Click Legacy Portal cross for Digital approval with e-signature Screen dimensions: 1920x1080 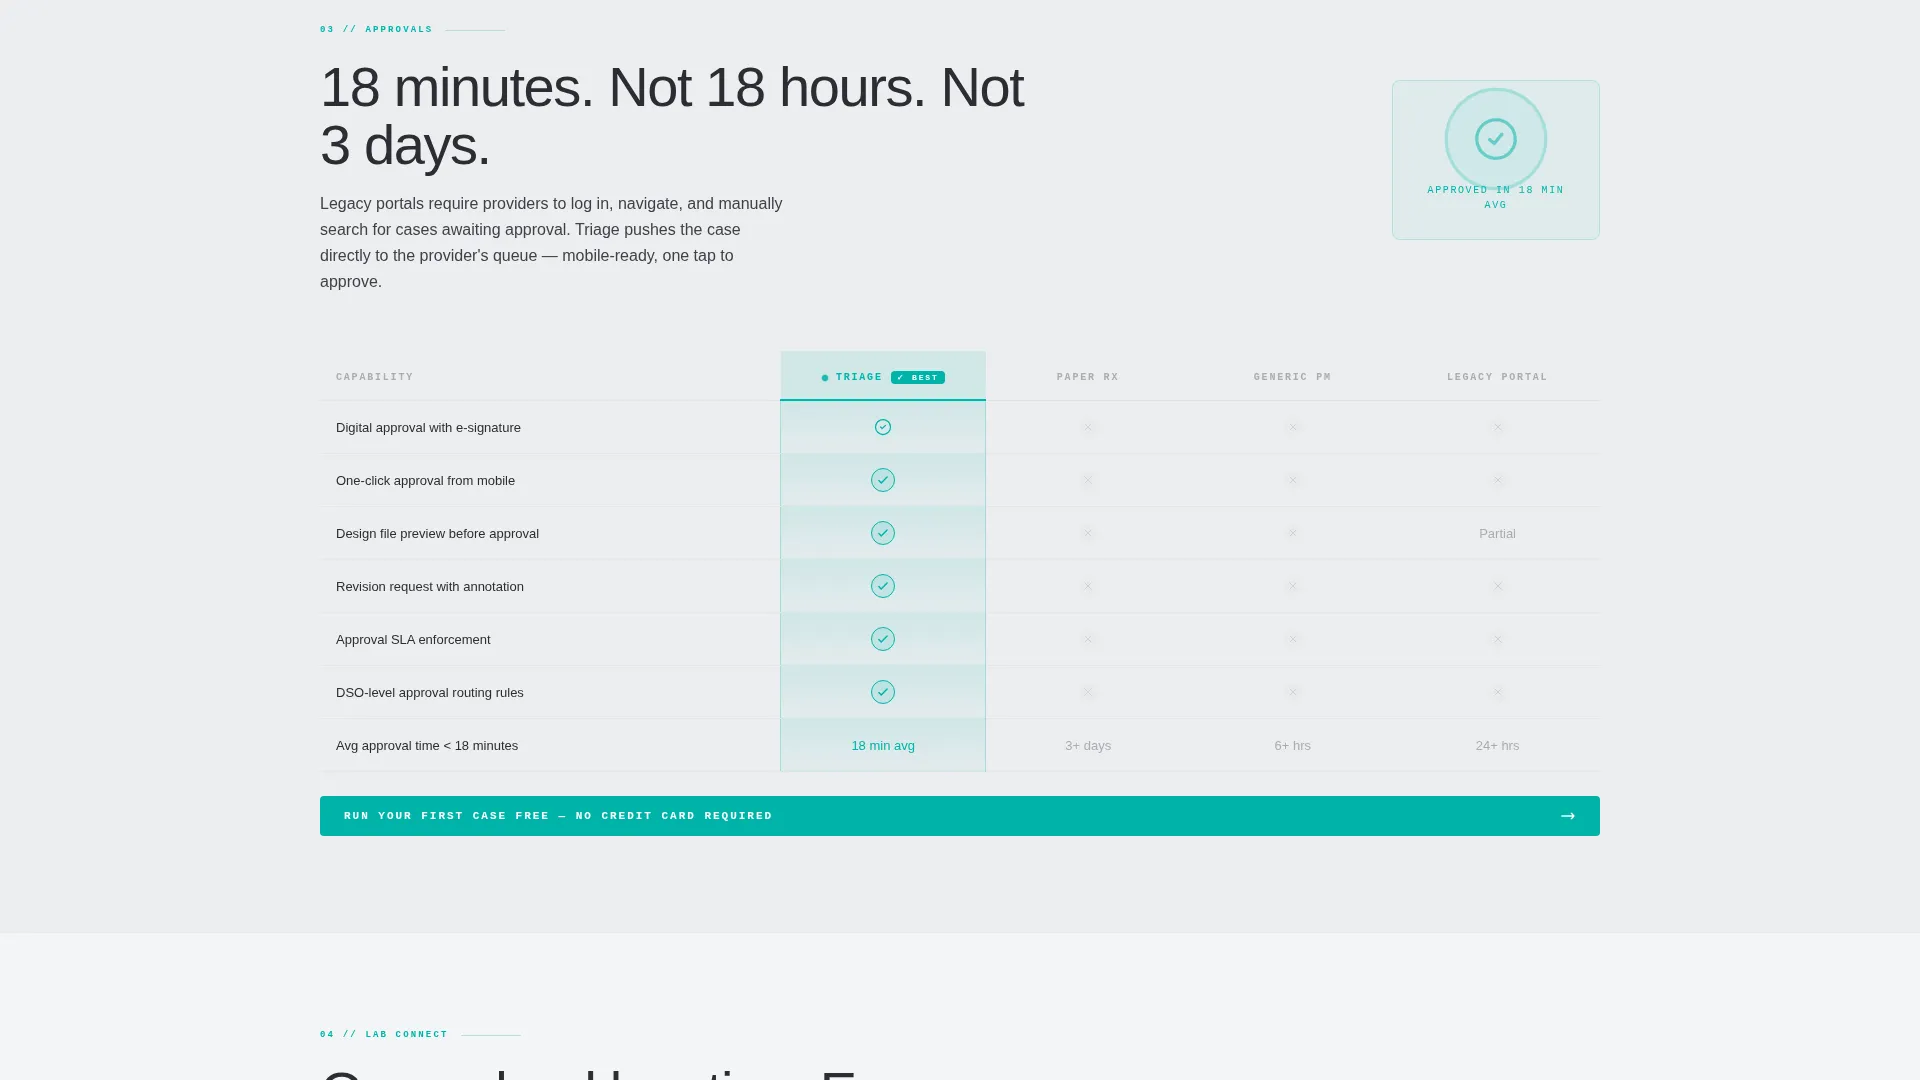pos(1498,427)
